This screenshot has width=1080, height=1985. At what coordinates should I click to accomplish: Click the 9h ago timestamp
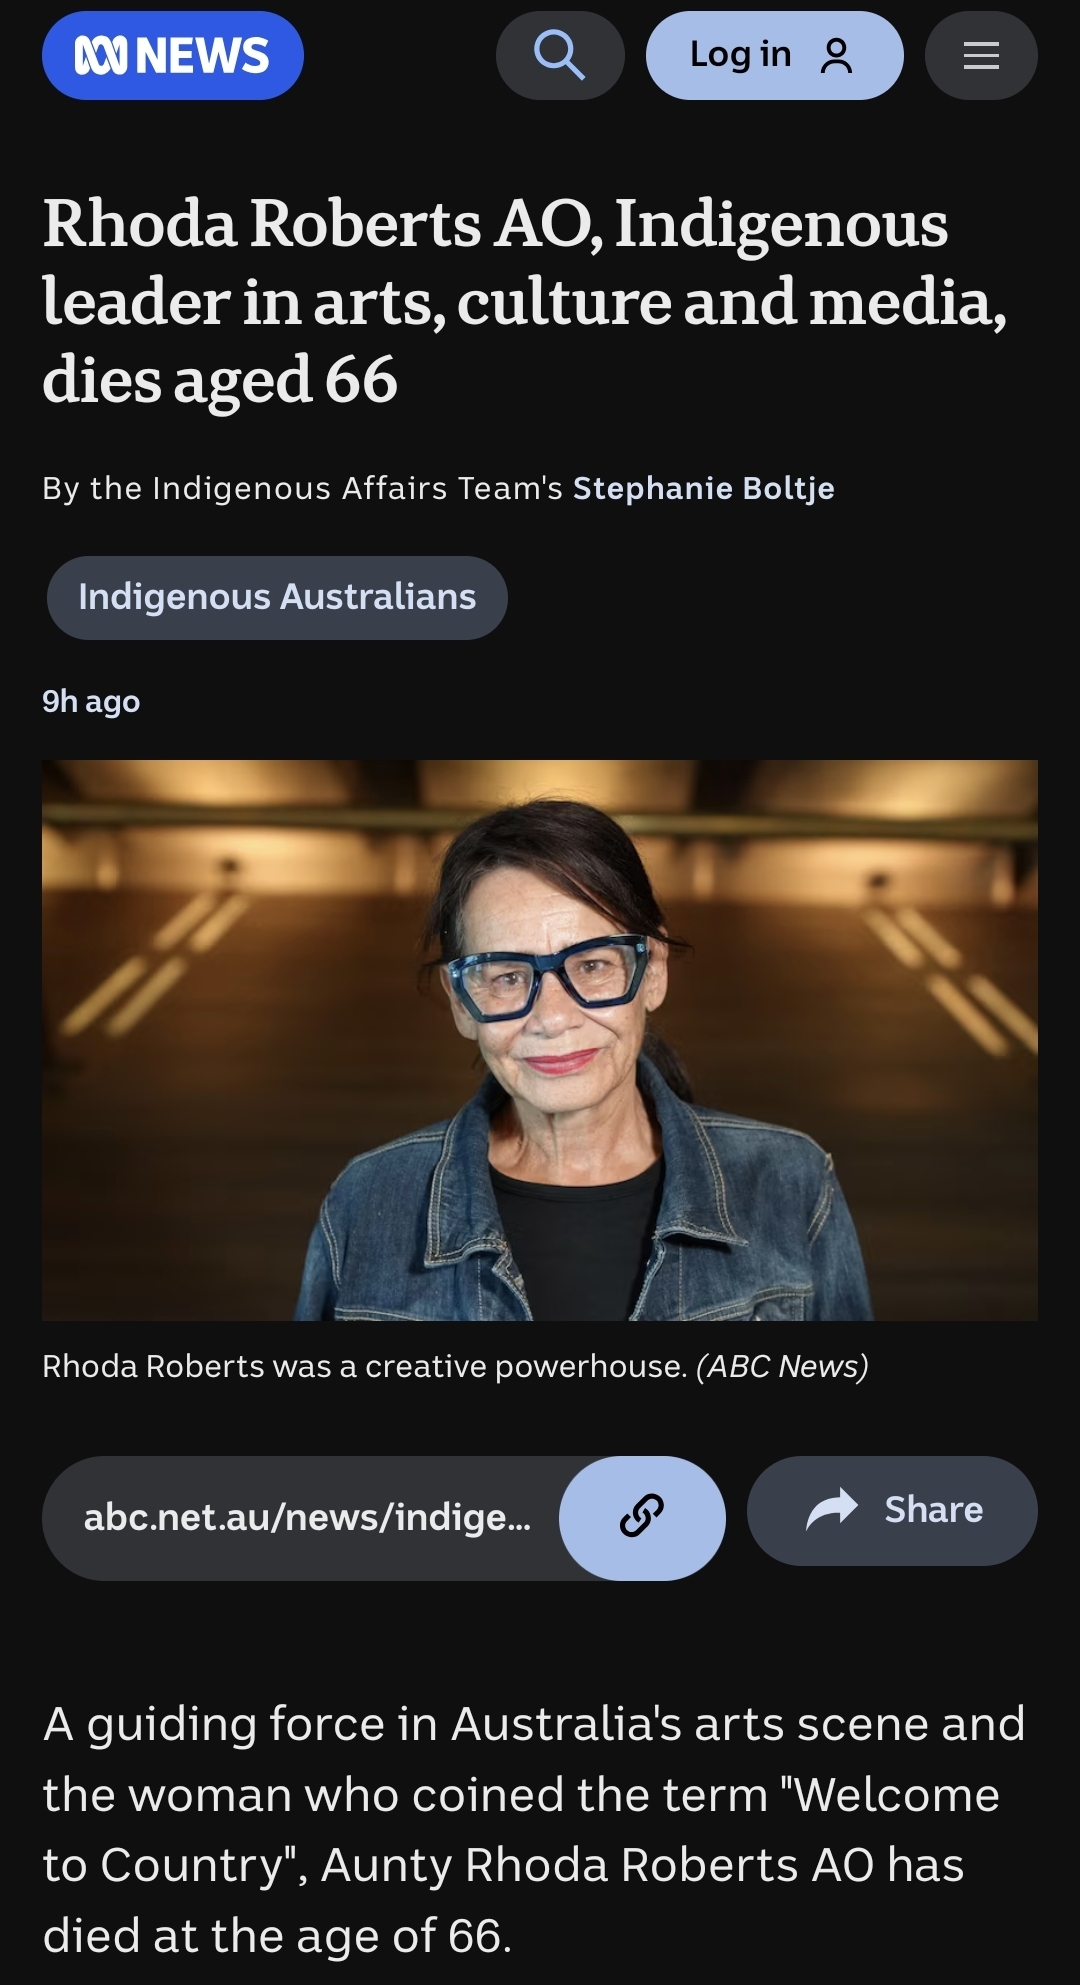click(91, 702)
